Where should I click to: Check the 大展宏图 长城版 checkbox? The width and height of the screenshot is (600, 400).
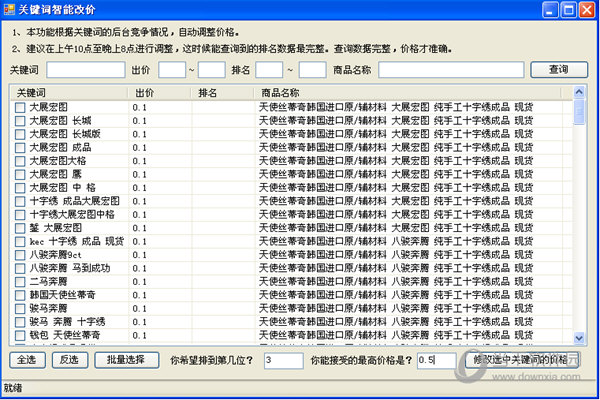point(20,134)
